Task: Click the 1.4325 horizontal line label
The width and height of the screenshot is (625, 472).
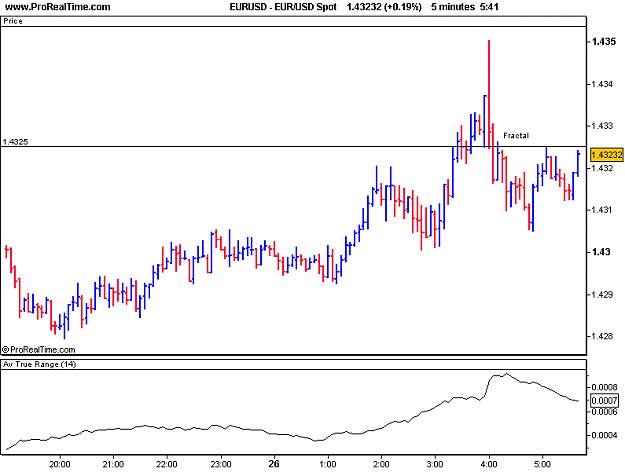Action: (16, 142)
